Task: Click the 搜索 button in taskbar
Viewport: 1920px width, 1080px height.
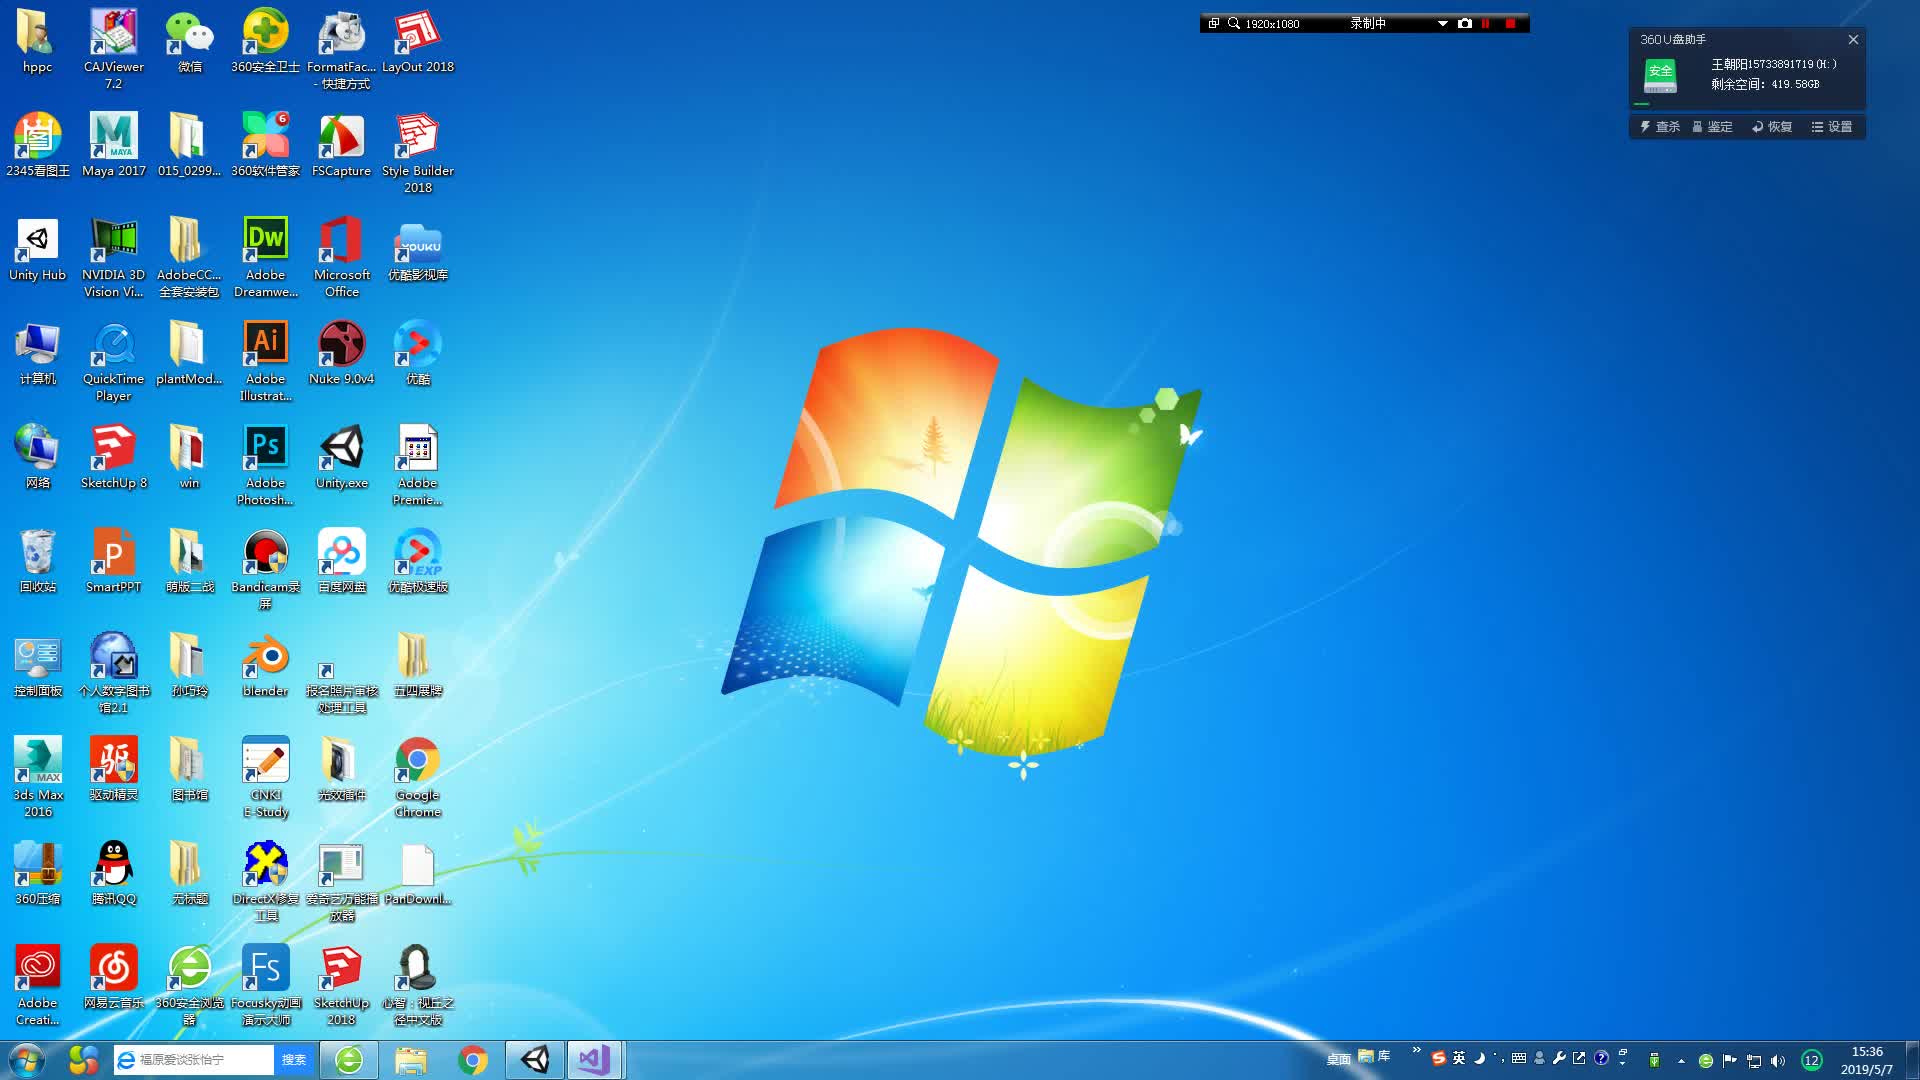Action: click(x=294, y=1060)
